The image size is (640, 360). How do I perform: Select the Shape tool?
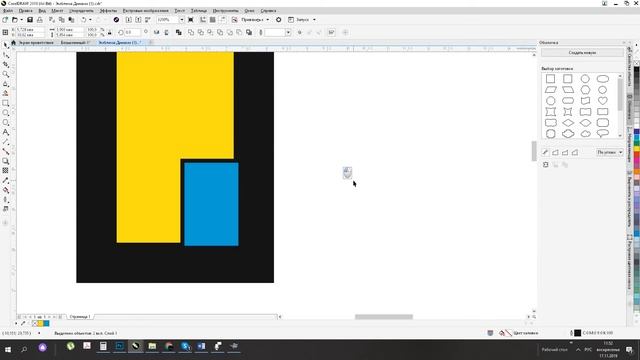[5, 55]
